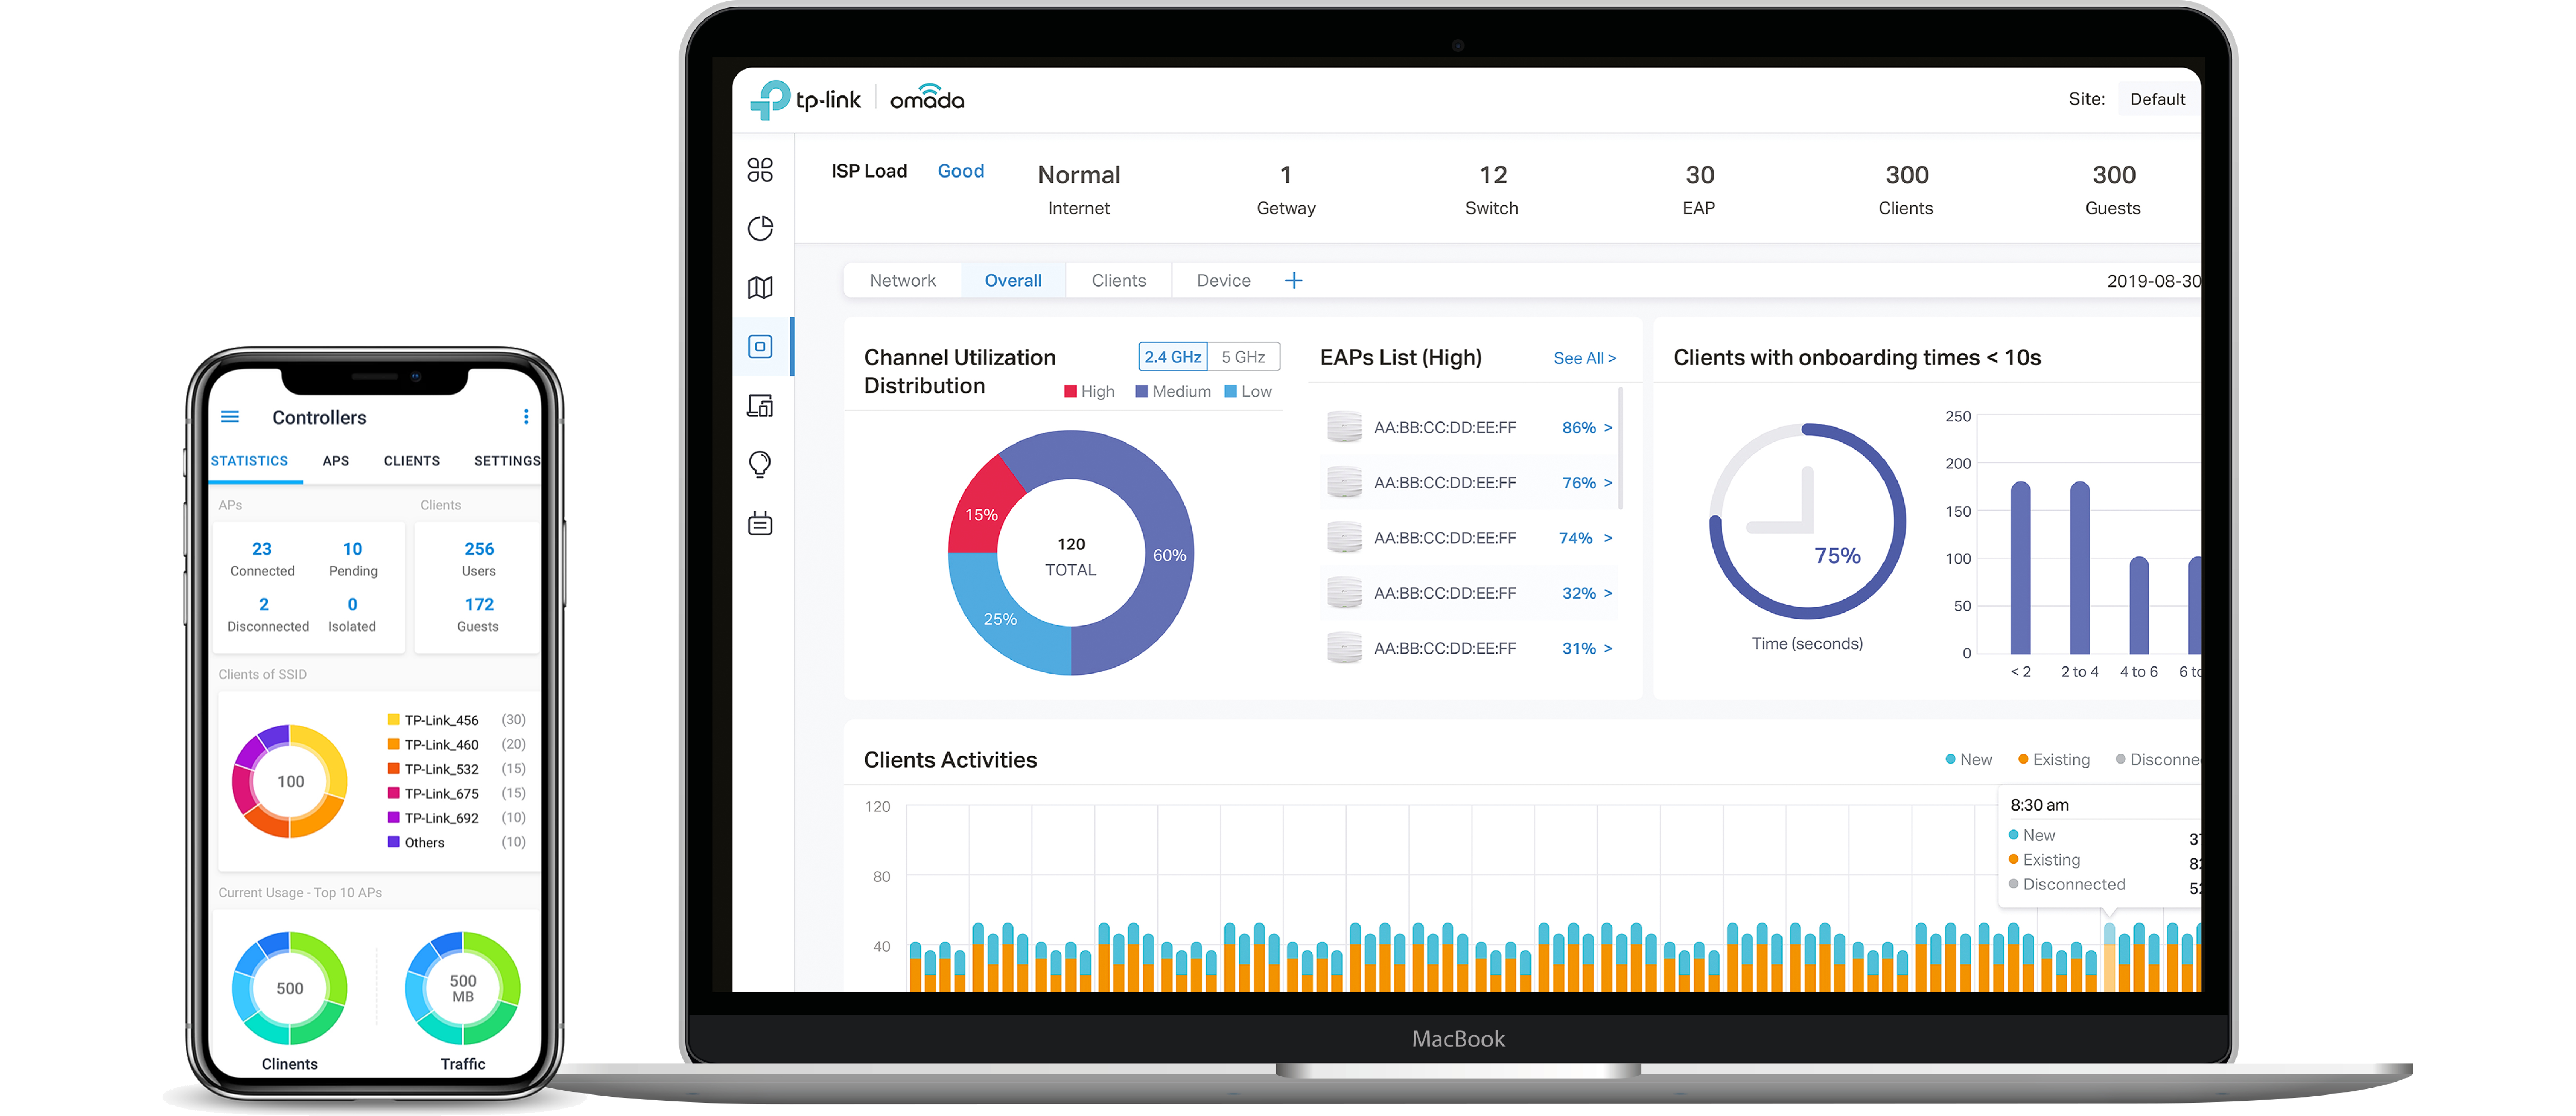Screen dimensions: 2576x1116
Task: Open phone CLIENTS tab
Action: (411, 461)
